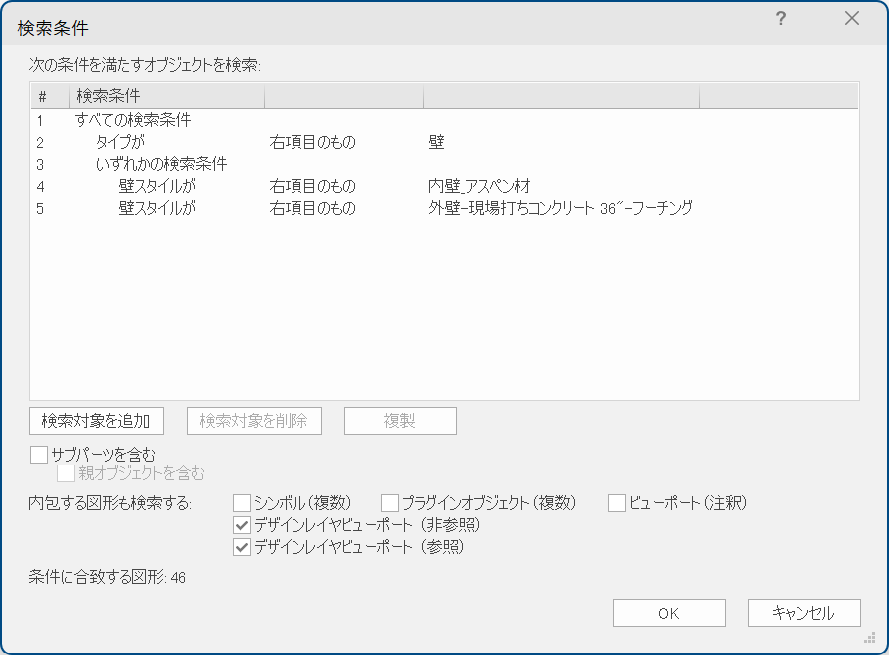Screen dimensions: 889x655
Task: Click the キャンセル button
Action: [803, 613]
